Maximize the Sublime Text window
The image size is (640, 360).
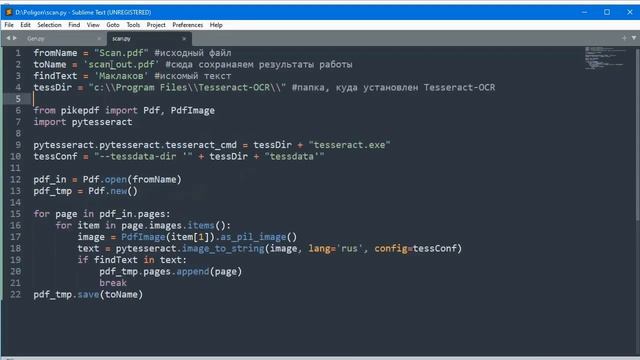pos(607,12)
